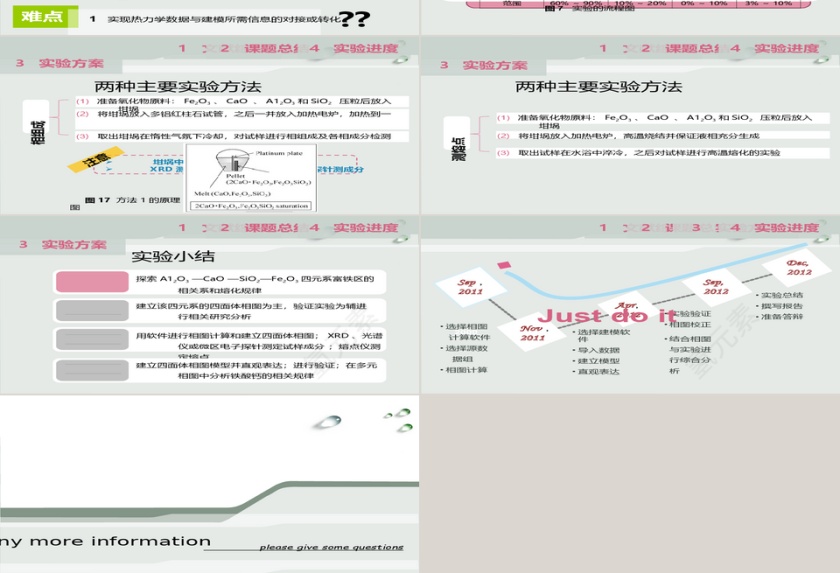
Task: Click the 课题总结 tab on 实验小结 slide
Action: point(271,228)
